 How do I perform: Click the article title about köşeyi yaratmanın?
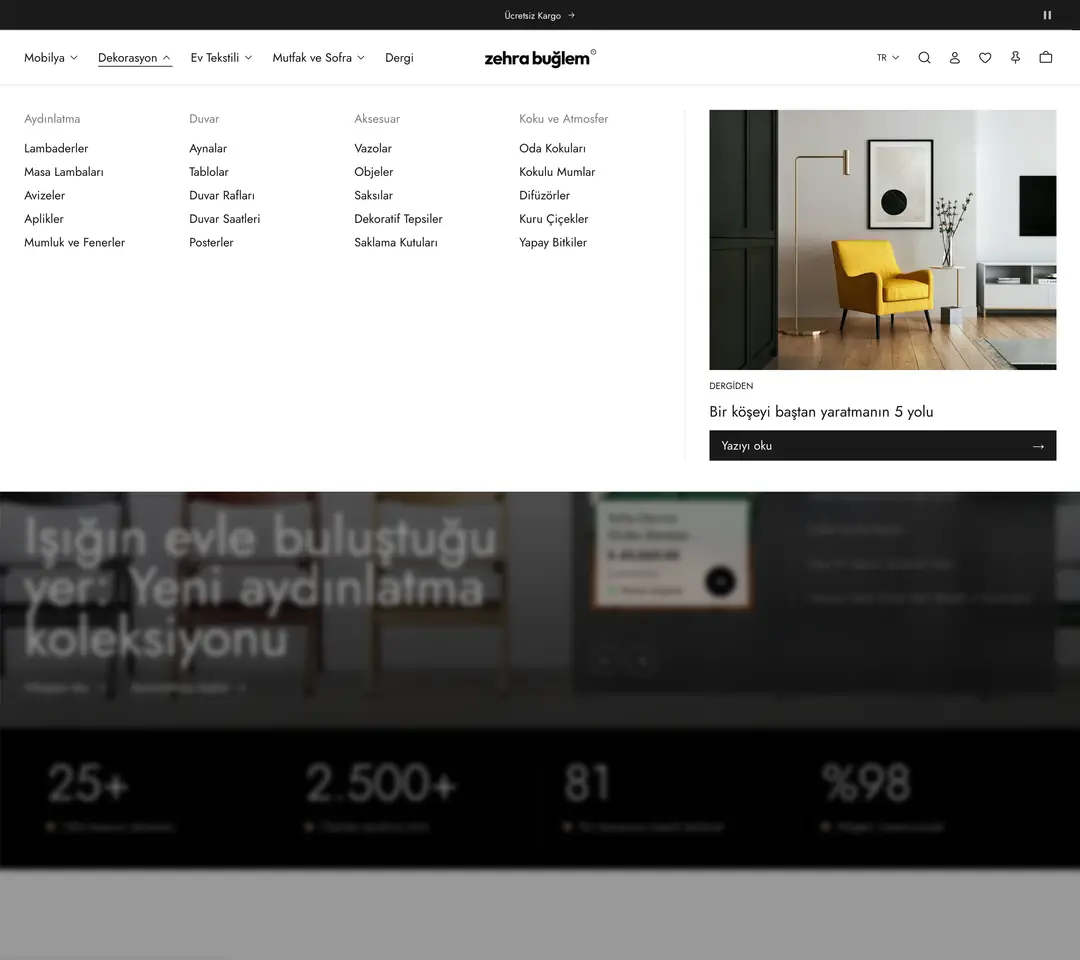[821, 412]
